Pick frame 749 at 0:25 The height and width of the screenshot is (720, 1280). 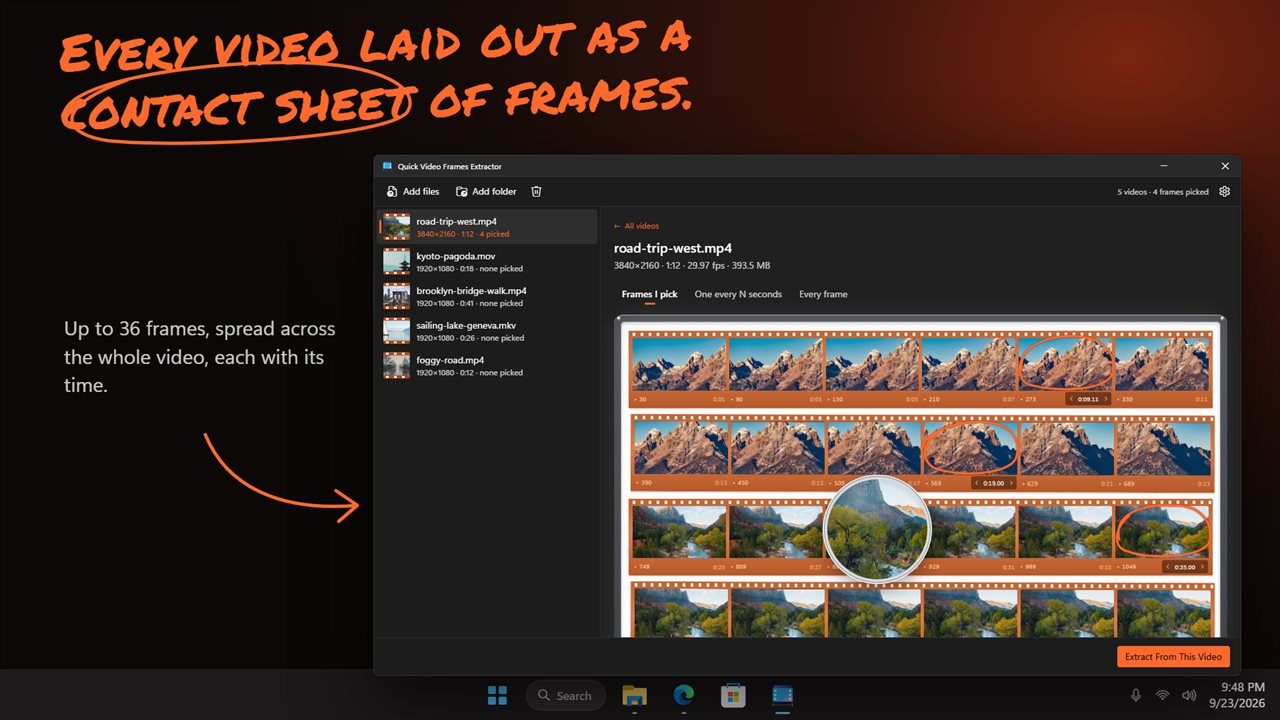pos(680,531)
